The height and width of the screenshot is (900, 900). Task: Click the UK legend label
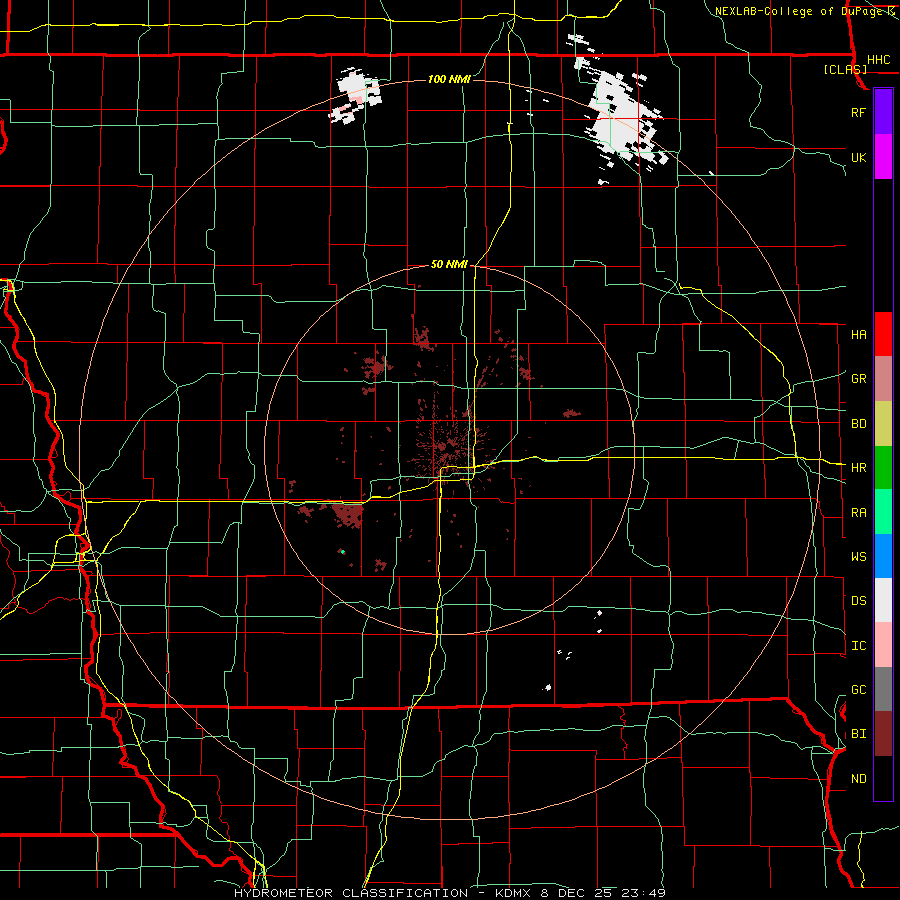coord(858,157)
